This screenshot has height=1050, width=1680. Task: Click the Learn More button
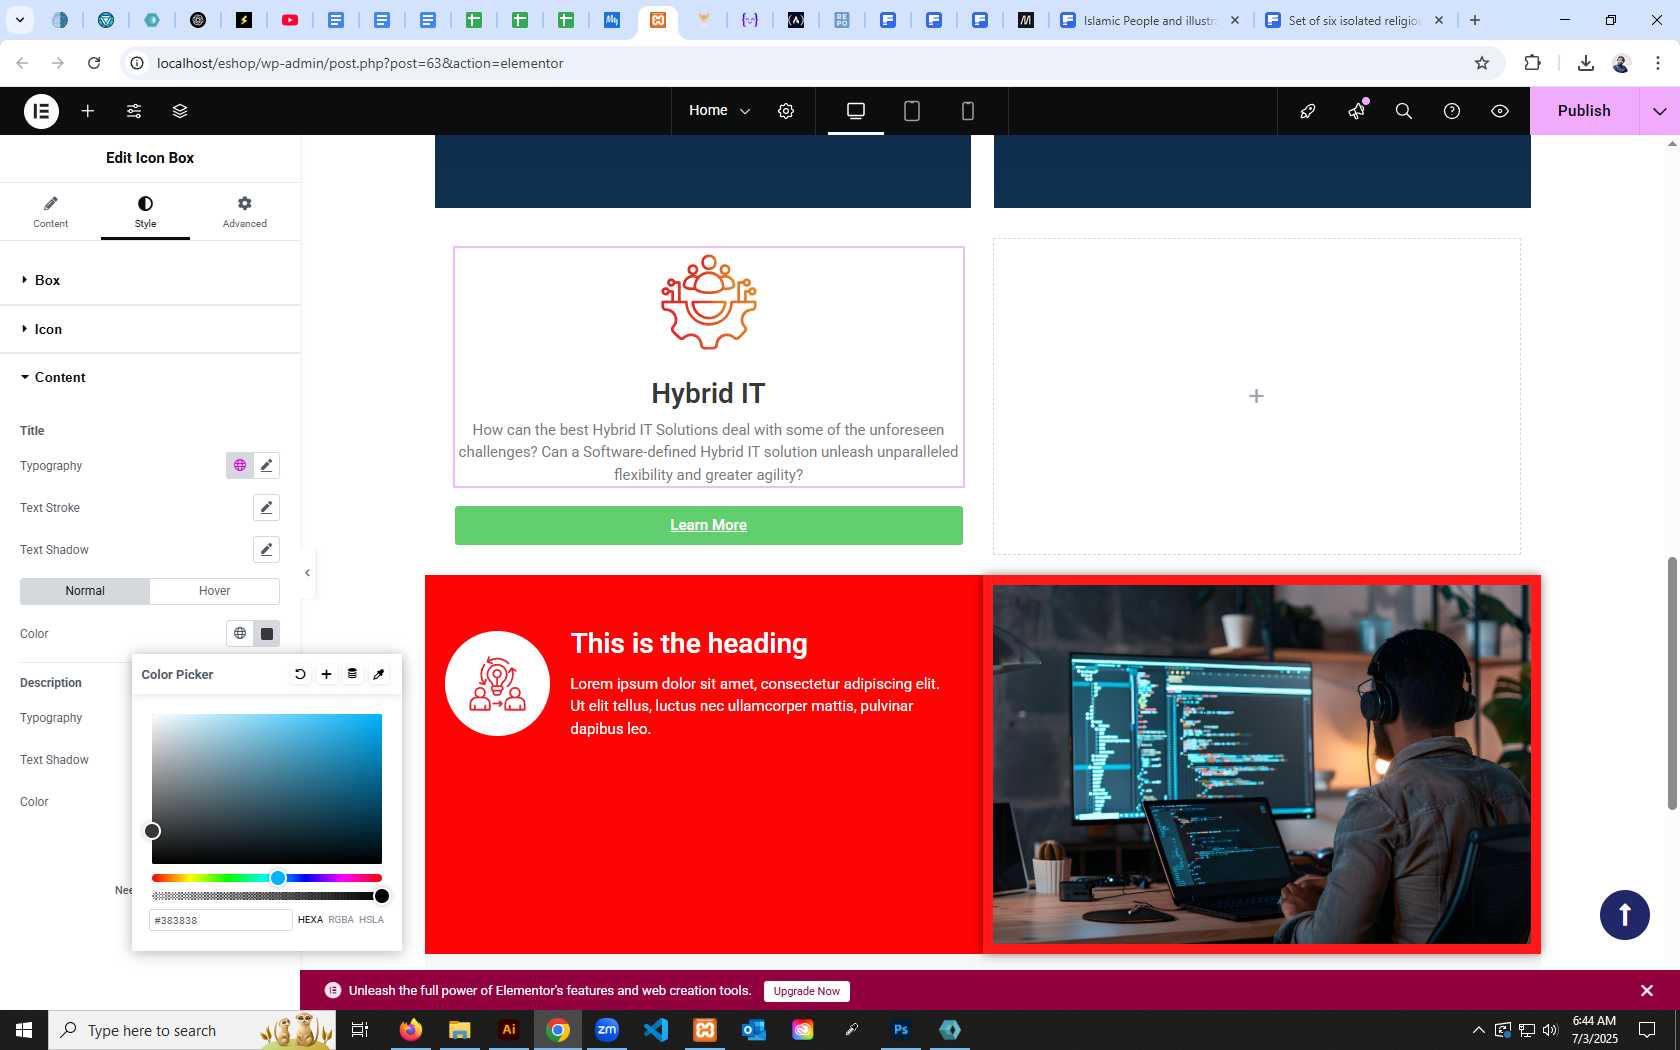(x=708, y=525)
